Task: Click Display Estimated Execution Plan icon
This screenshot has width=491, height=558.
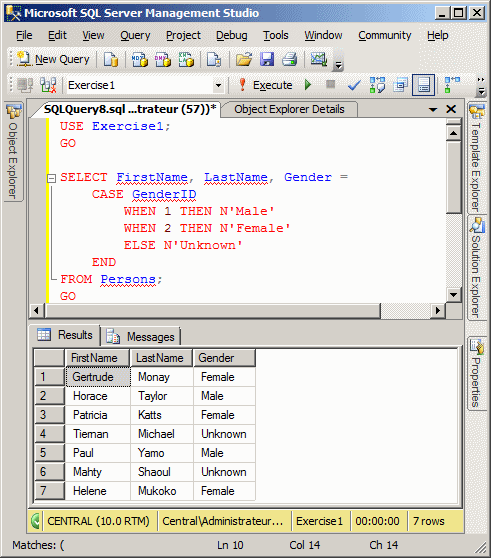Action: click(x=377, y=85)
